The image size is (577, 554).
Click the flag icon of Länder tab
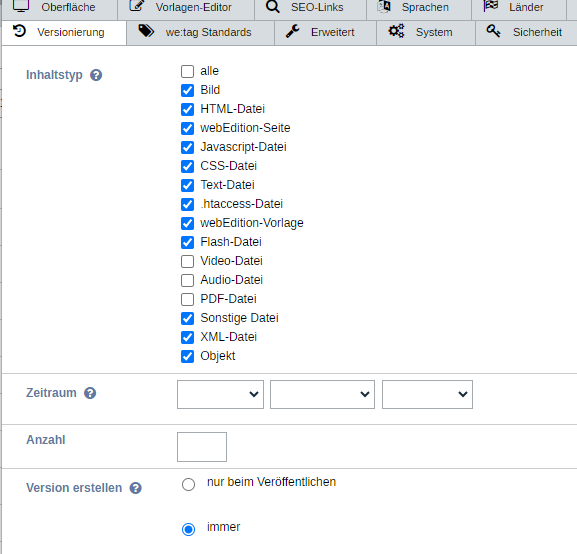(x=491, y=6)
